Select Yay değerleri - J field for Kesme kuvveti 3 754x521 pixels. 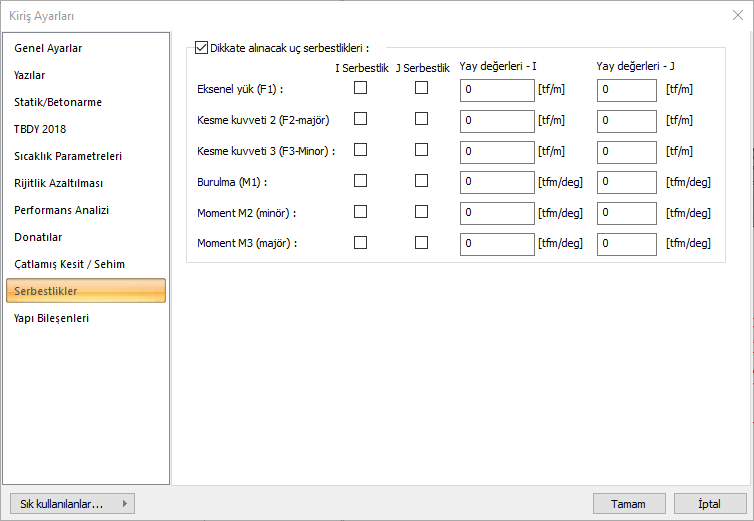click(x=627, y=151)
